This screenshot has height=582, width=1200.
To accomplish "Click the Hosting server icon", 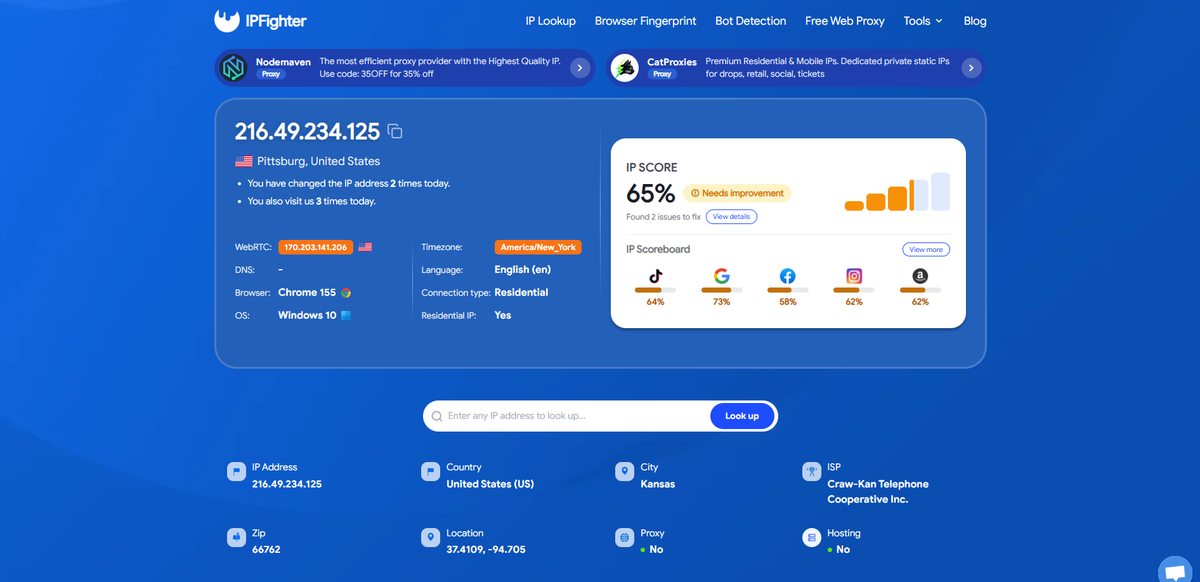I will (x=811, y=538).
